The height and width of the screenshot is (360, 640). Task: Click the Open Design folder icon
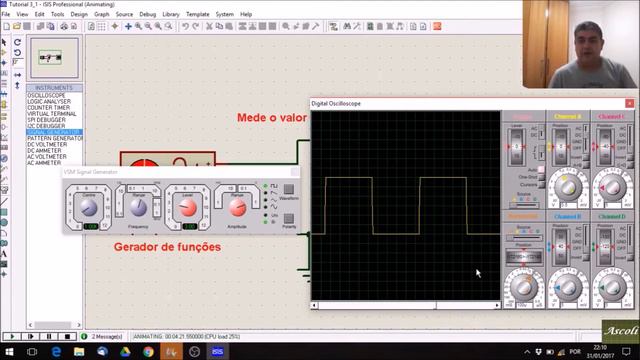click(17, 27)
